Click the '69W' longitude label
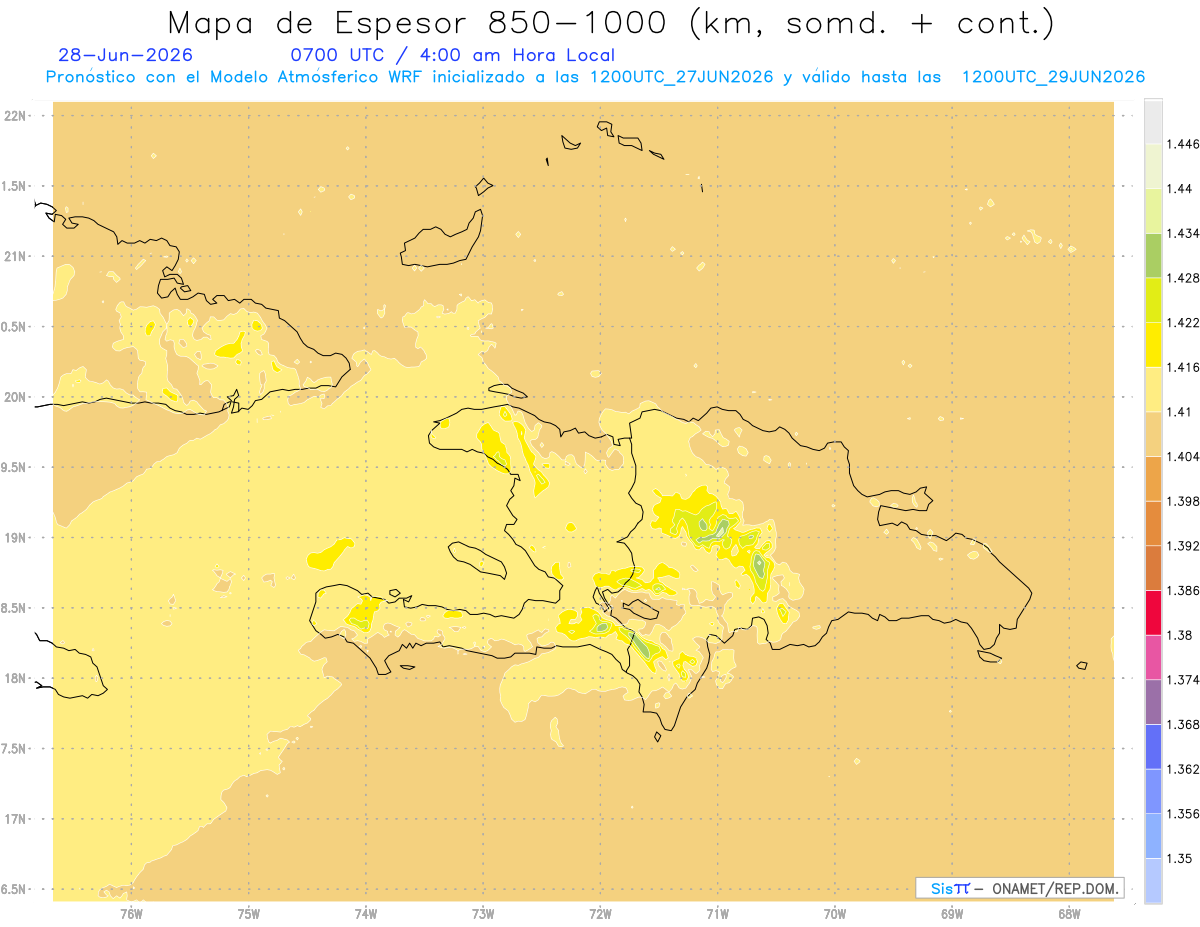This screenshot has width=1200, height=927. (x=952, y=913)
